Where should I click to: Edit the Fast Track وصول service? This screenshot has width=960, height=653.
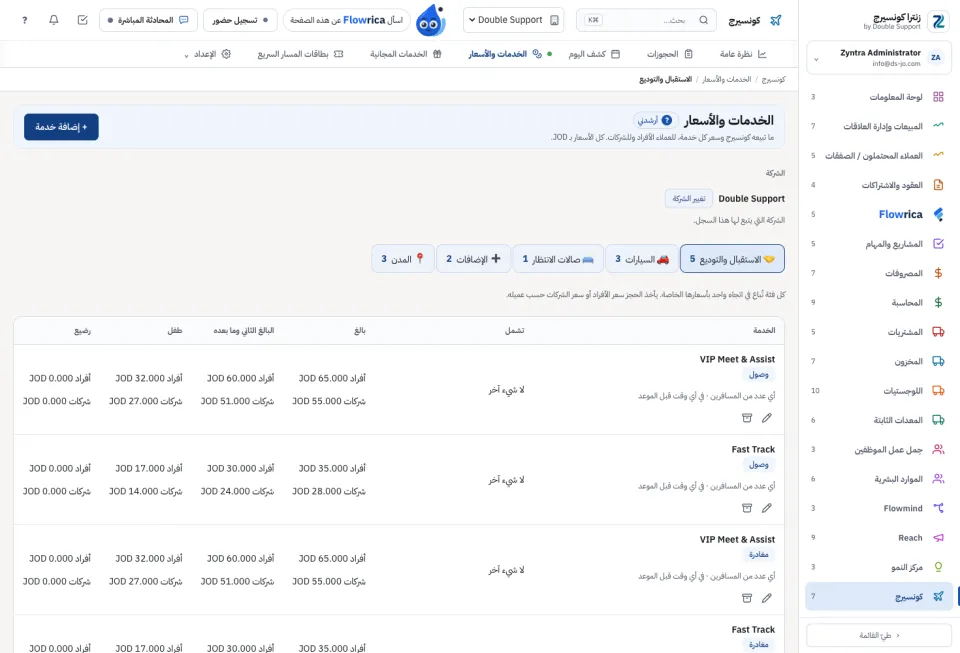(767, 508)
